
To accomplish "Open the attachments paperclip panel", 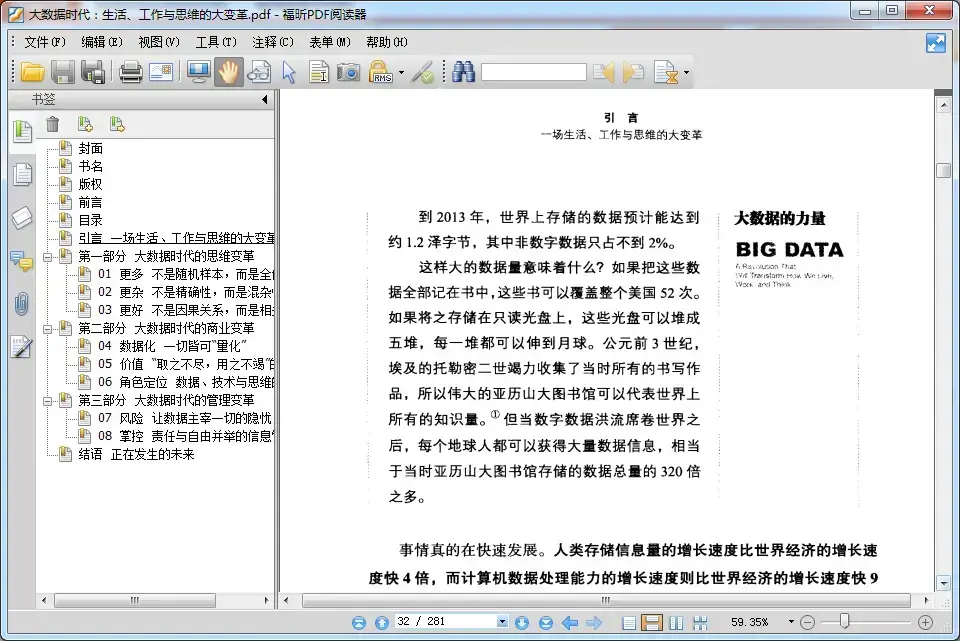I will (21, 304).
